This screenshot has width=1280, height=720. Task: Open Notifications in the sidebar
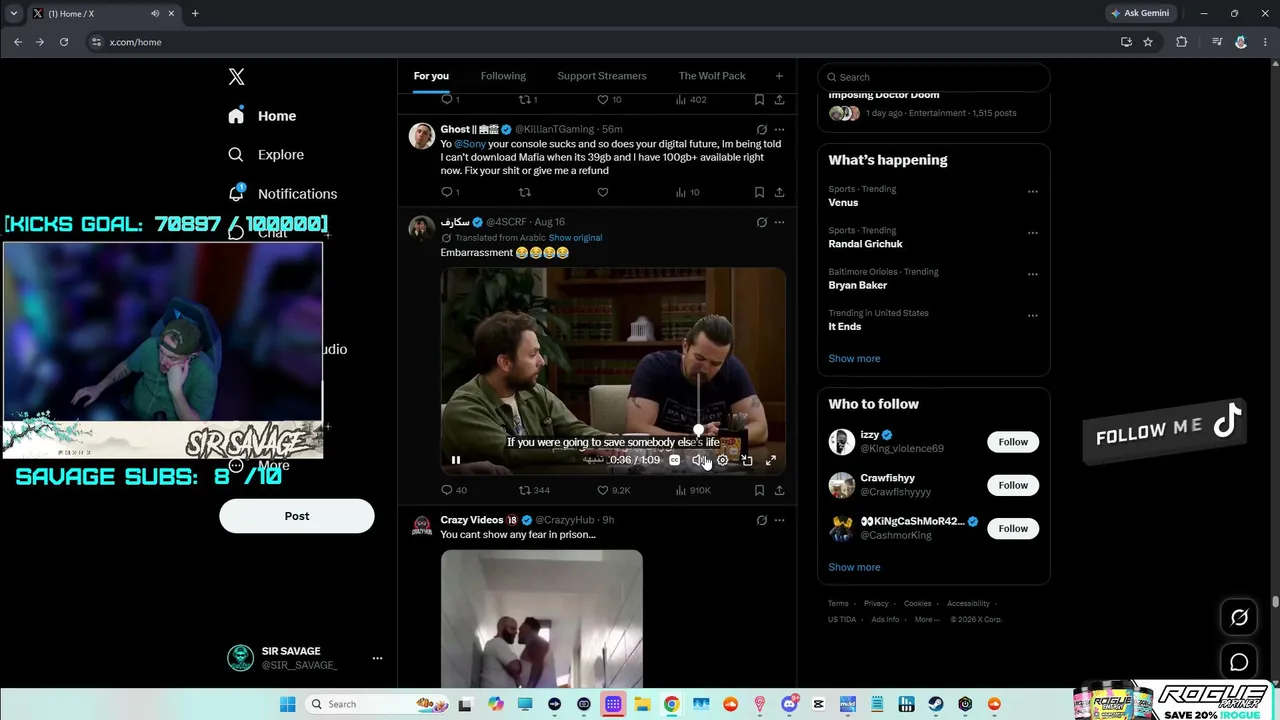(282, 193)
